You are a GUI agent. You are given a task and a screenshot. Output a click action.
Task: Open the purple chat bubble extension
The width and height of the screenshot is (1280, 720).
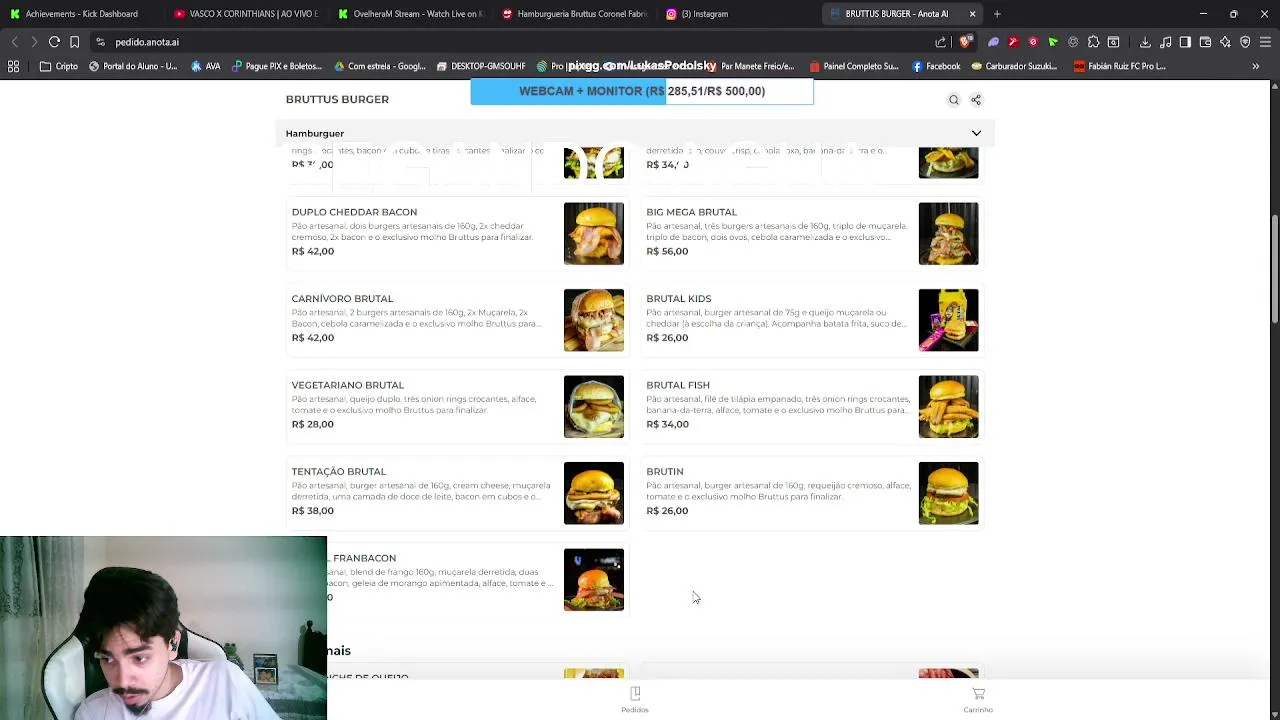993,42
